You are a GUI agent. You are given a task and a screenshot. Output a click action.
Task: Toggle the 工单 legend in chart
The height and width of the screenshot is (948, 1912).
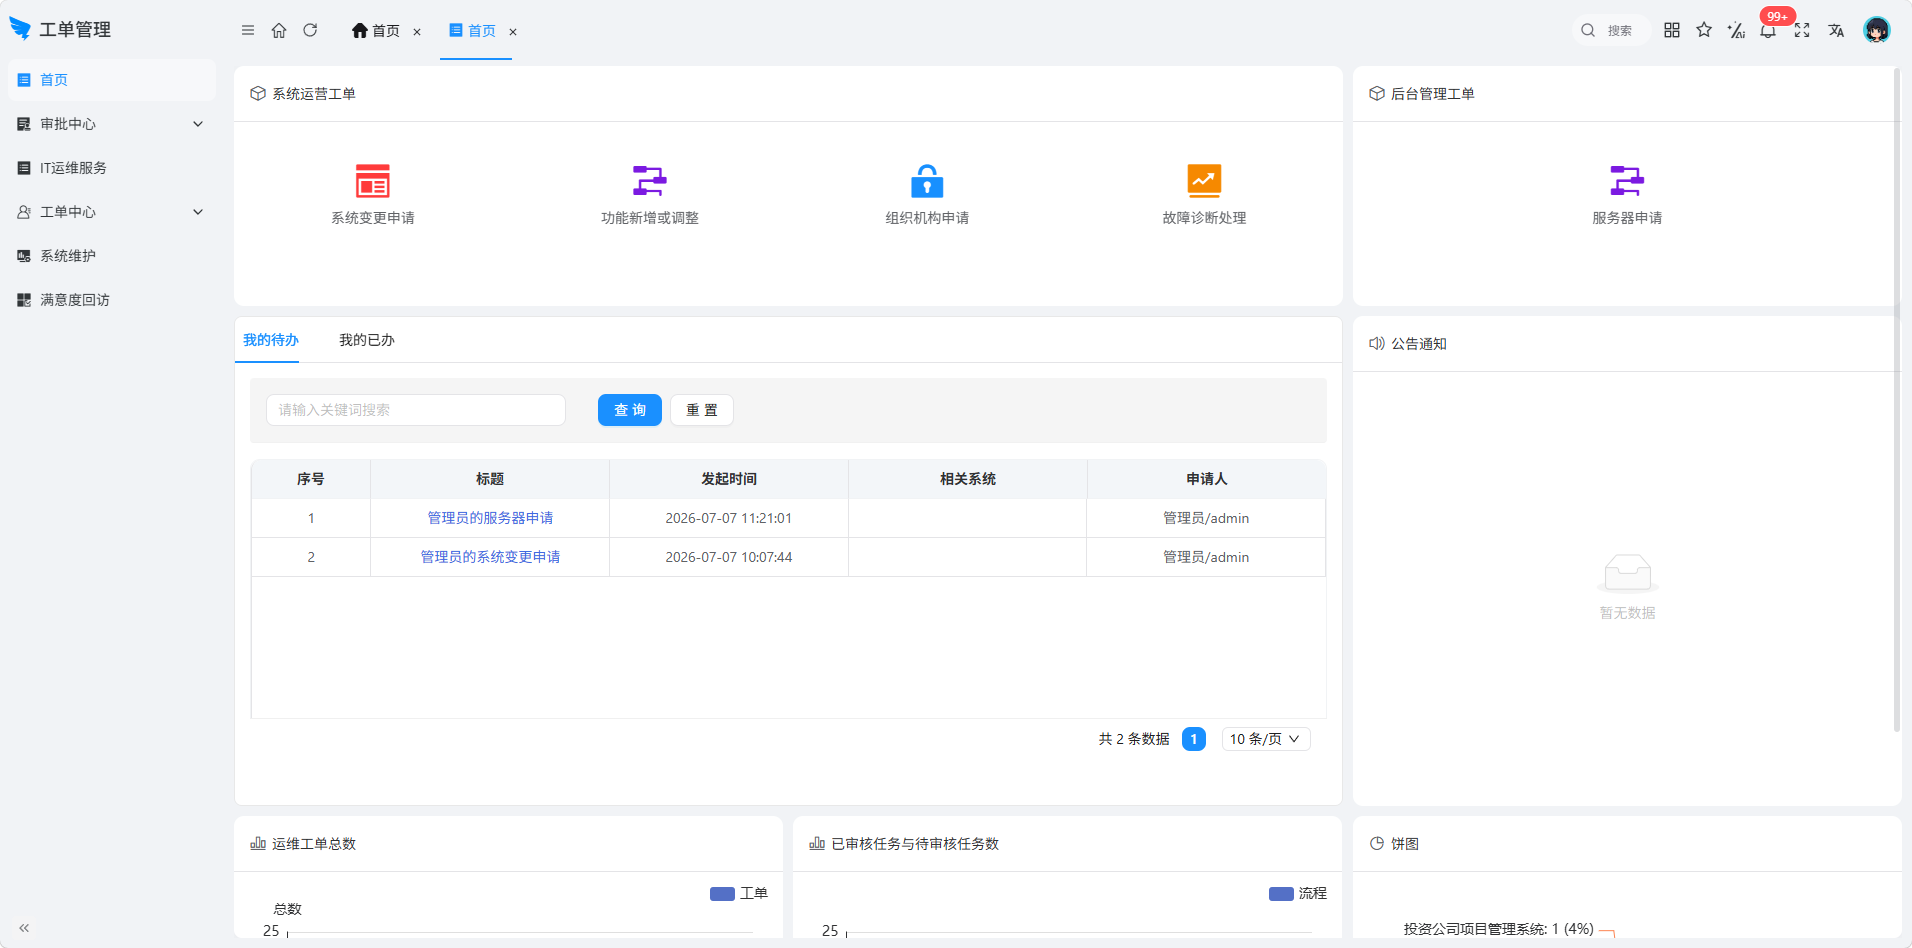[x=739, y=893]
